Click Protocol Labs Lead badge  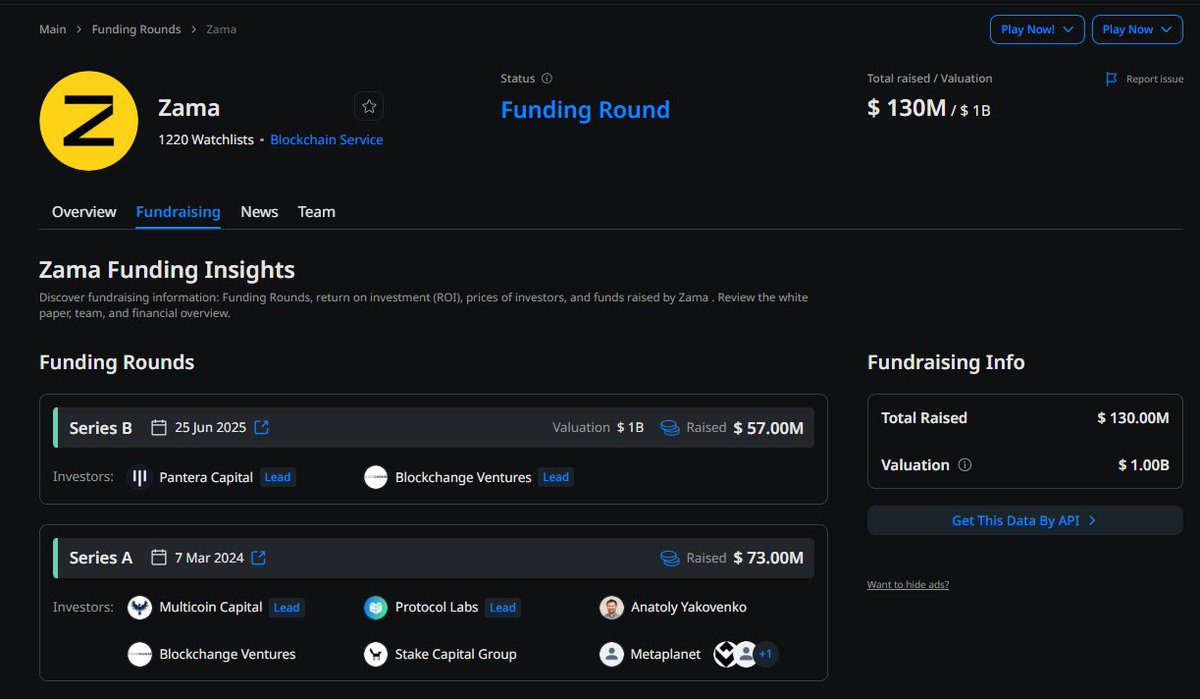click(503, 607)
